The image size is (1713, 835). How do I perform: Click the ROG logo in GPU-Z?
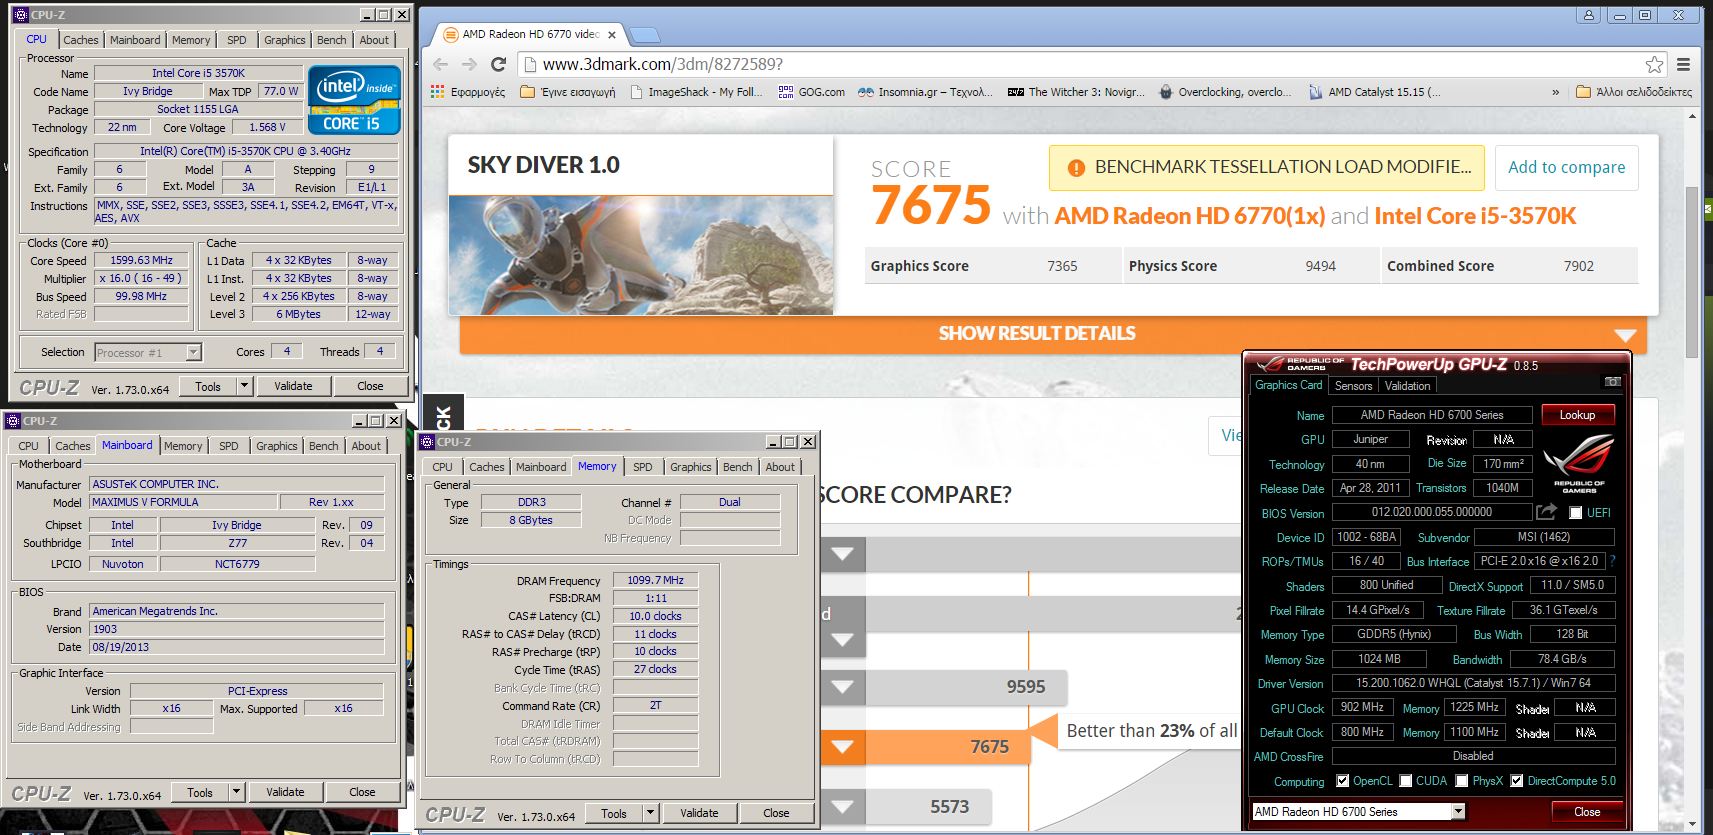click(1579, 463)
